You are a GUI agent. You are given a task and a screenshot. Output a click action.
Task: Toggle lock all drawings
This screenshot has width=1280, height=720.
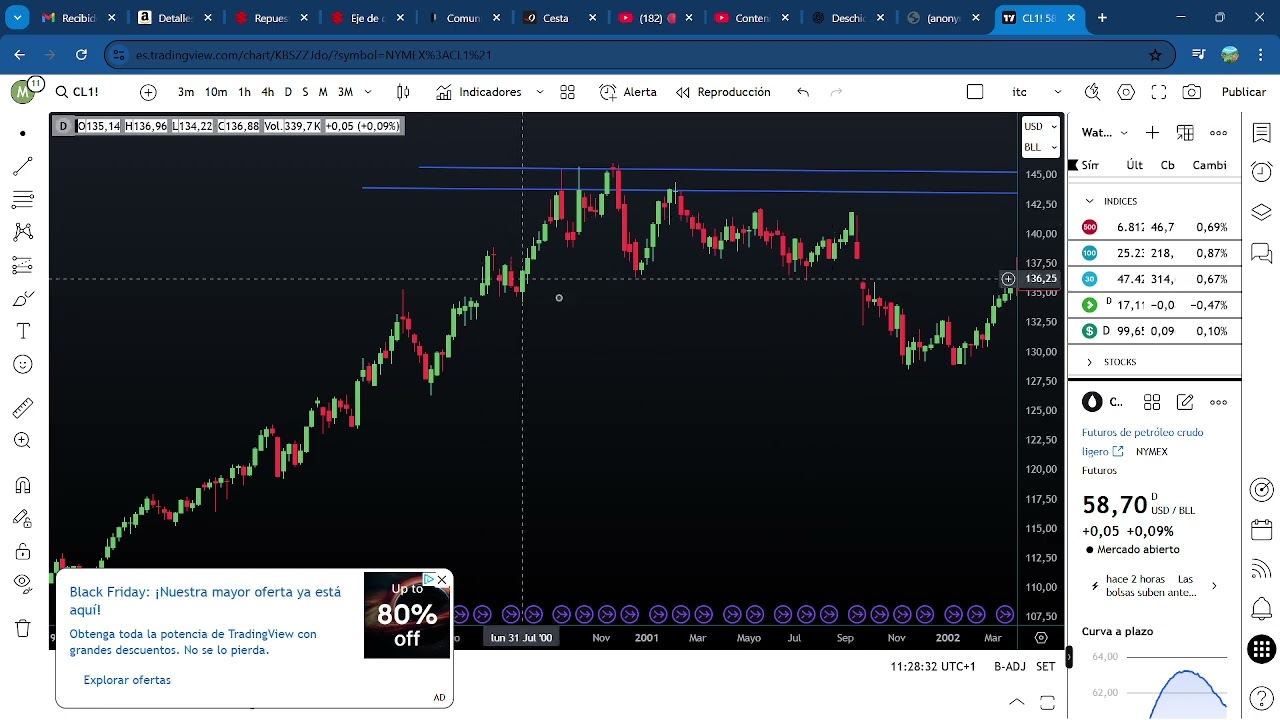click(23, 551)
